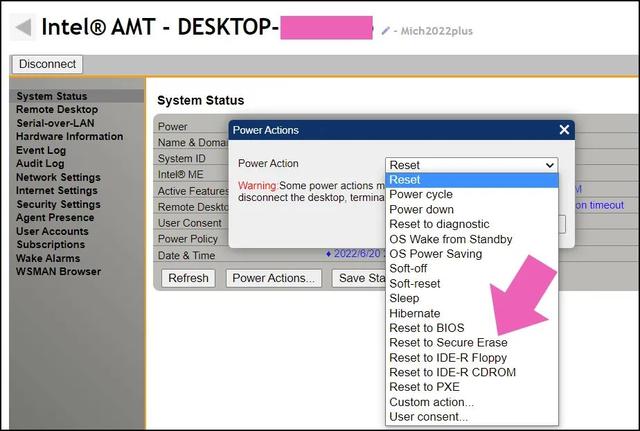Select Reset option in dropdown list
Image resolution: width=640 pixels, height=431 pixels.
(472, 180)
